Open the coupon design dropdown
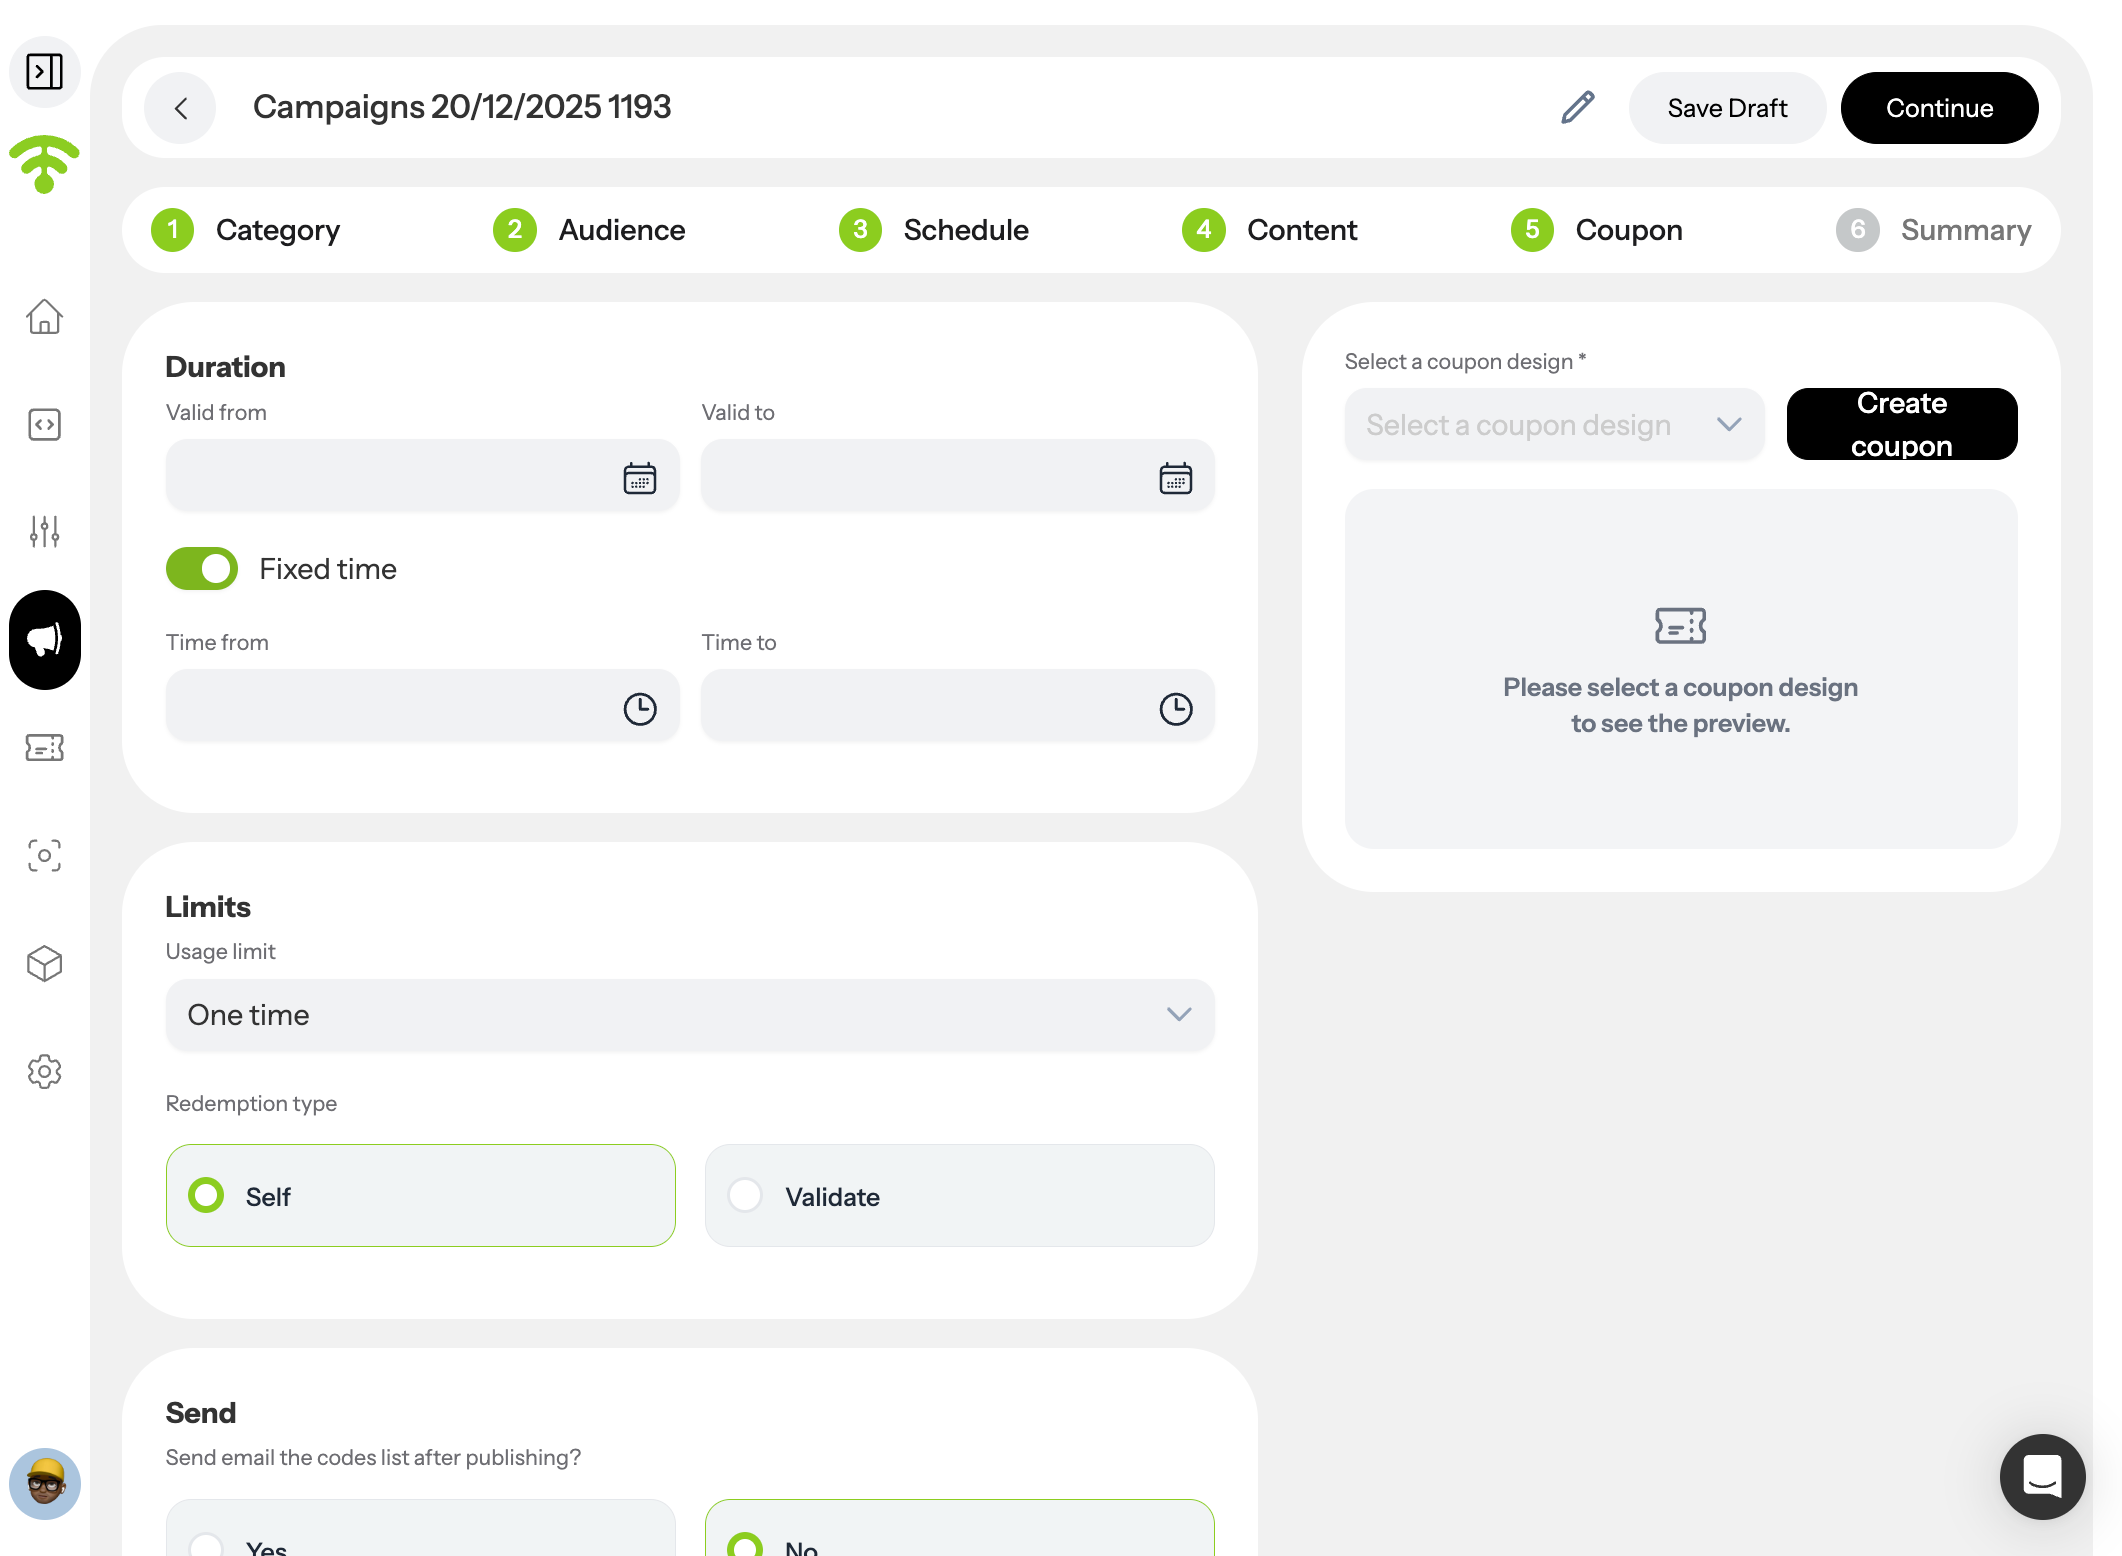This screenshot has width=2122, height=1556. tap(1554, 425)
